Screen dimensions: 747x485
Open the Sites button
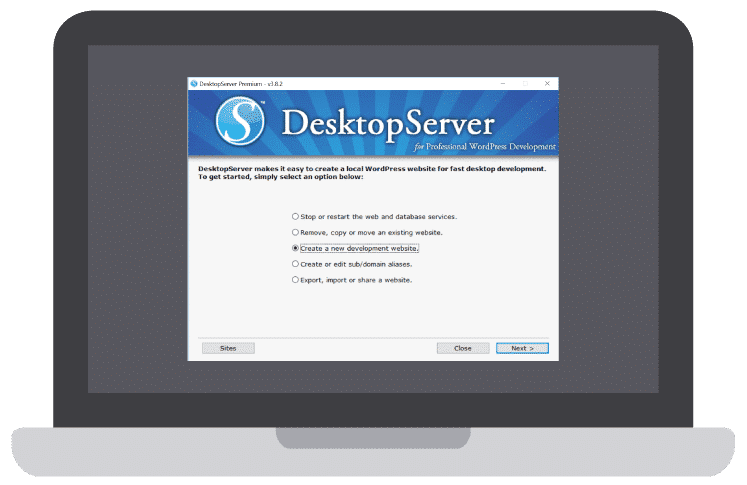click(x=228, y=348)
